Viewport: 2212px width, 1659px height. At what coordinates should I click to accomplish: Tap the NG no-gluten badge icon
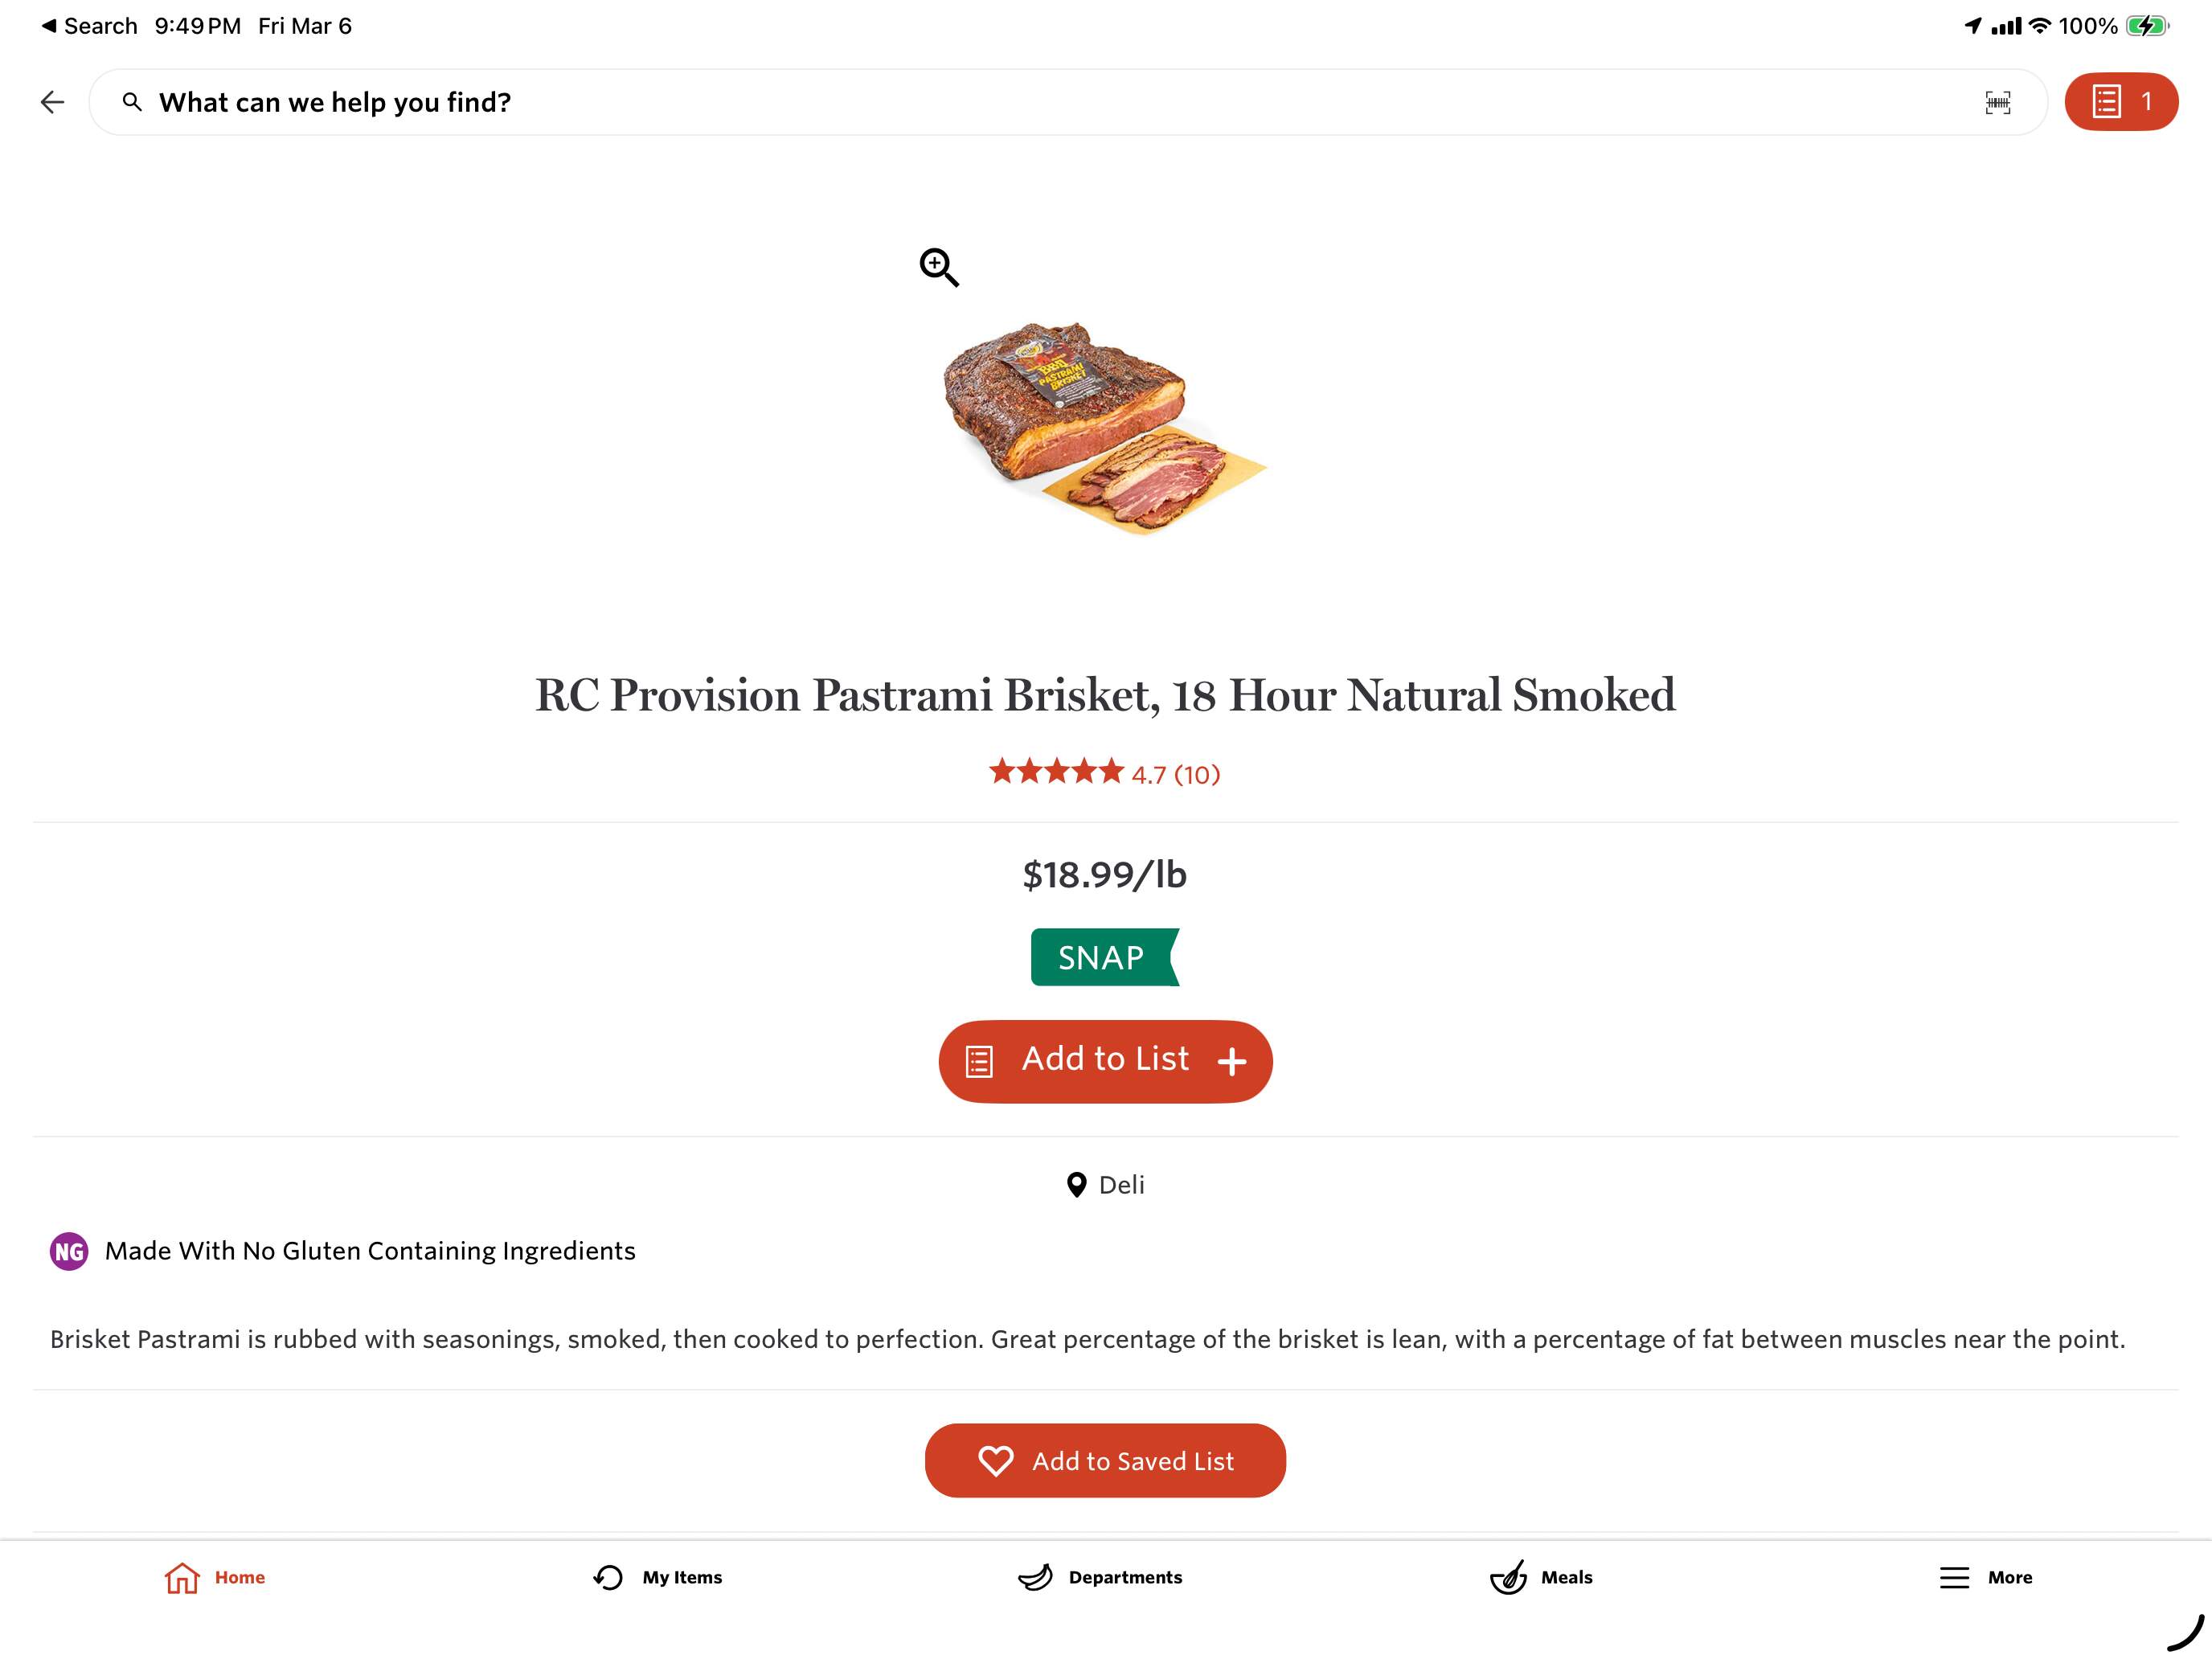coord(69,1251)
